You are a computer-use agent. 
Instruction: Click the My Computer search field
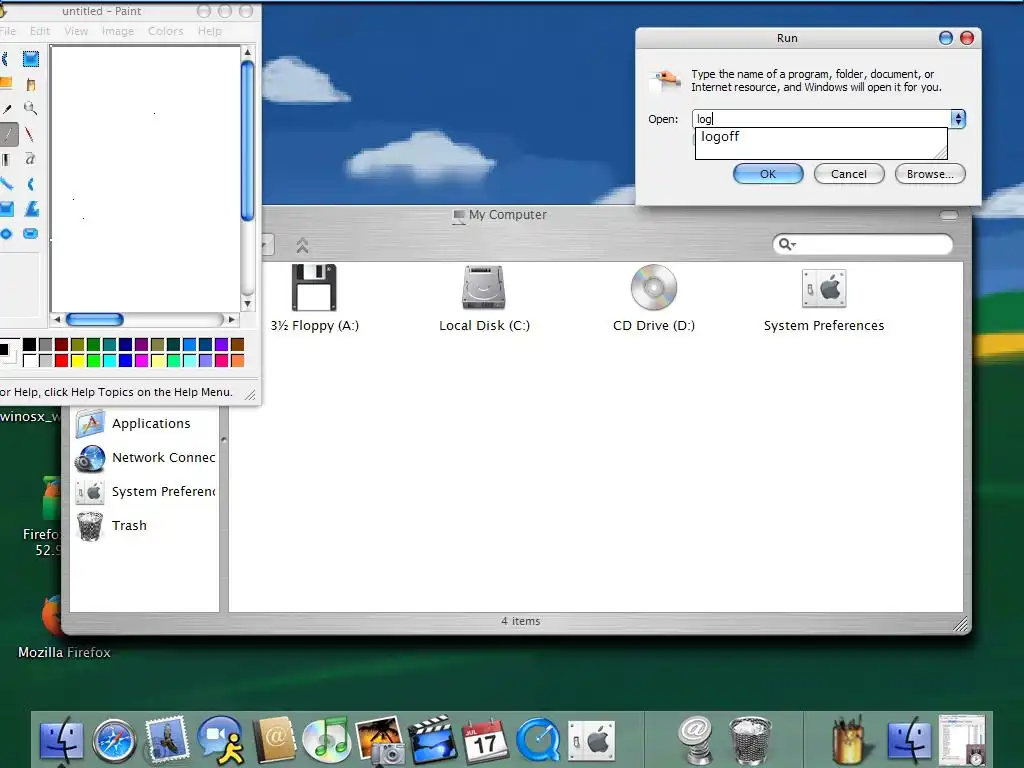pos(863,244)
